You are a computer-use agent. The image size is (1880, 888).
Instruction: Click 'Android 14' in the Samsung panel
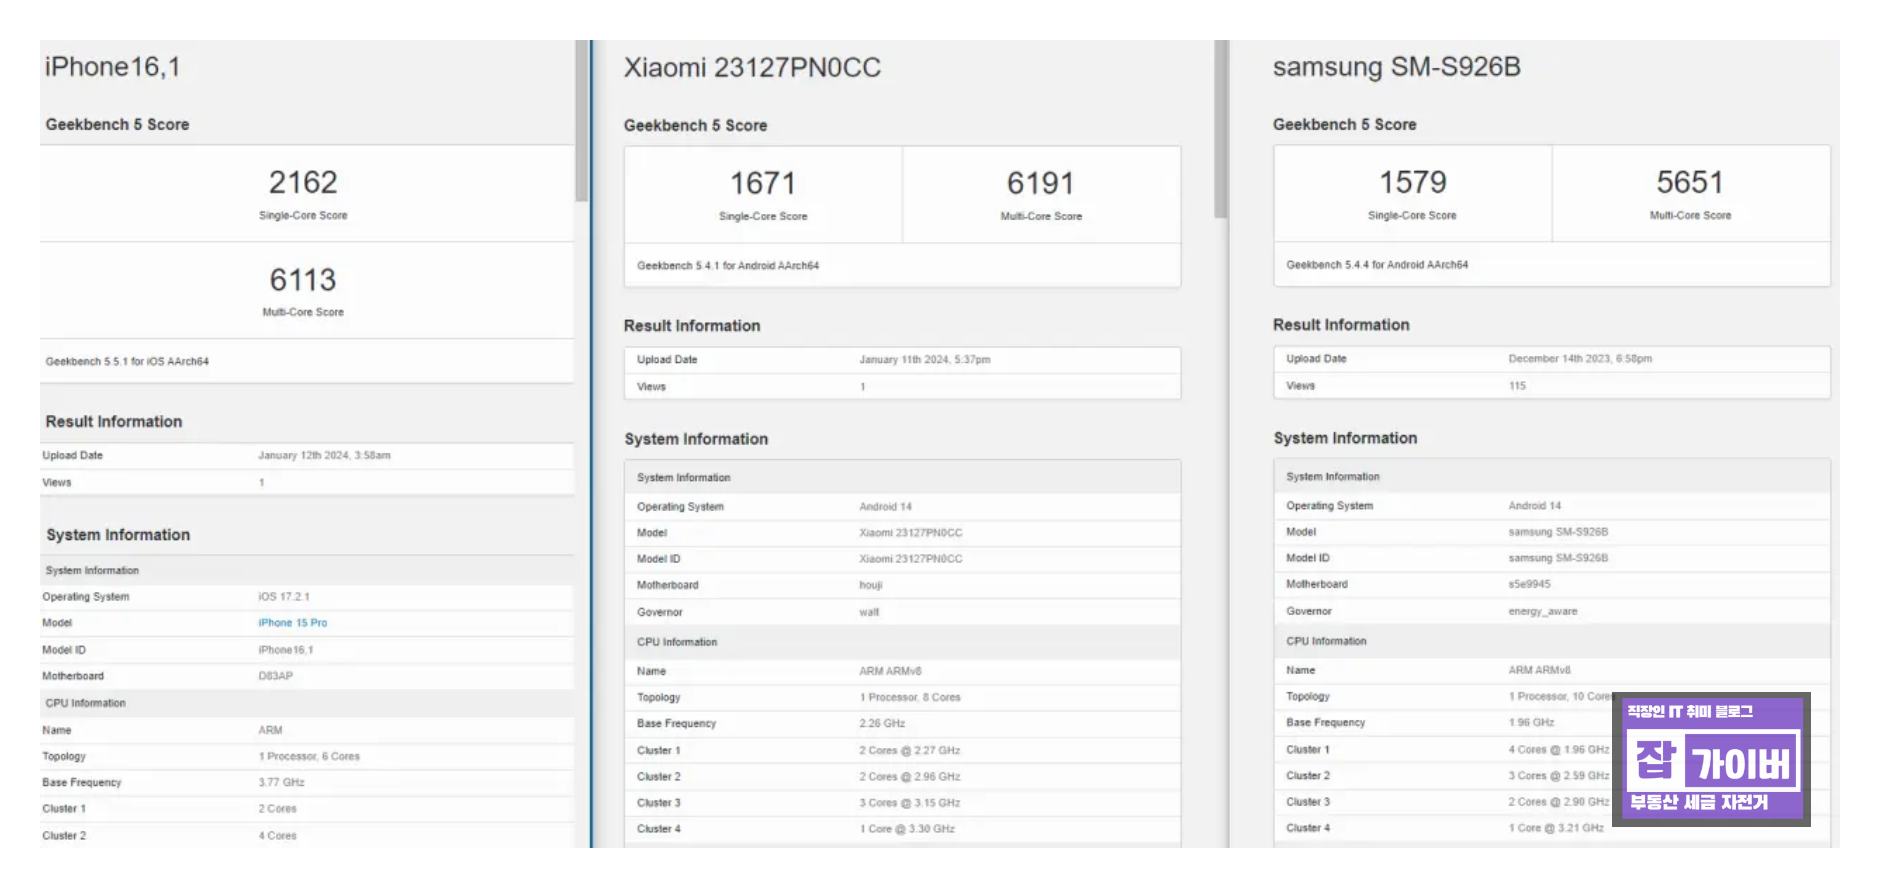pyautogui.click(x=1535, y=506)
